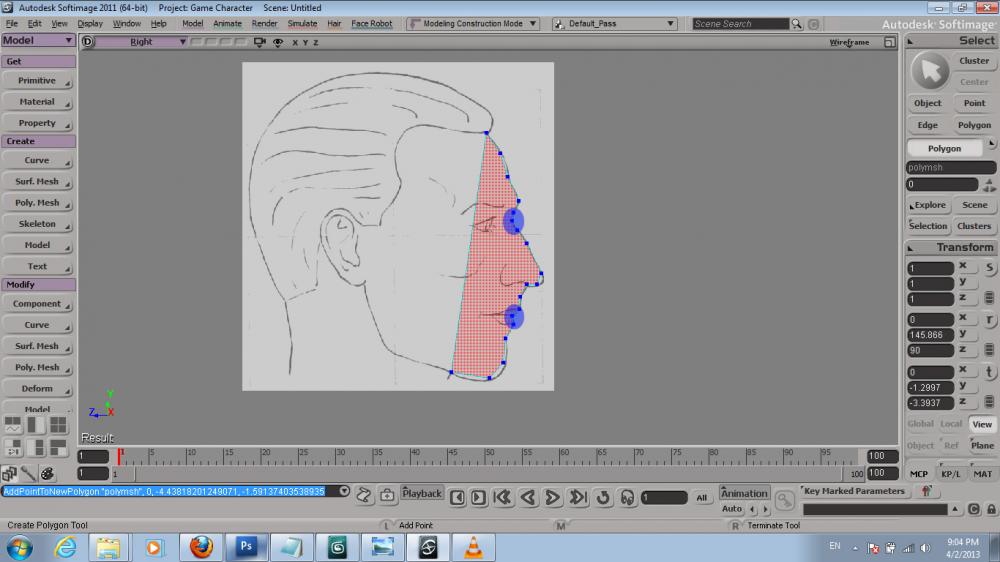Image resolution: width=1000 pixels, height=562 pixels.
Task: Click the Primitive button
Action: [37, 81]
